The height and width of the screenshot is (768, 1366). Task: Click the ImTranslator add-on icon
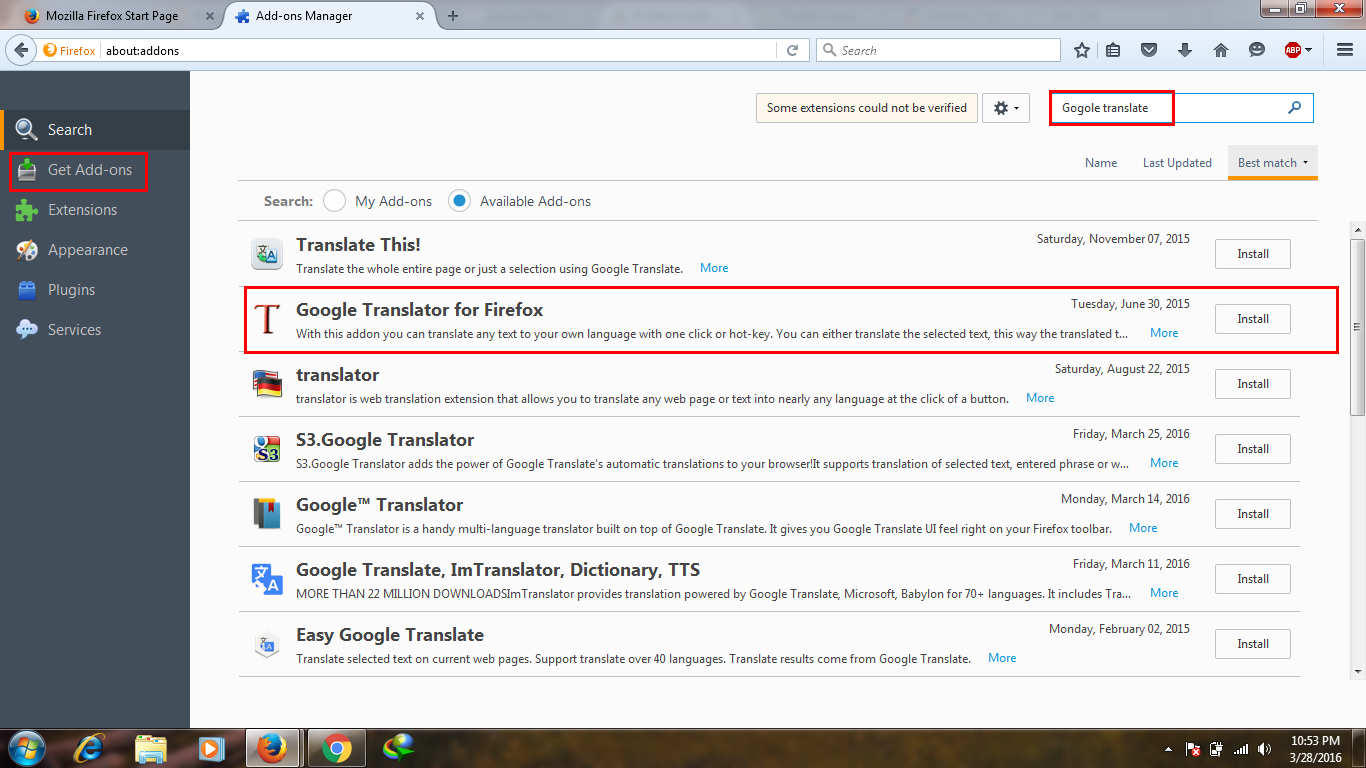[x=267, y=579]
